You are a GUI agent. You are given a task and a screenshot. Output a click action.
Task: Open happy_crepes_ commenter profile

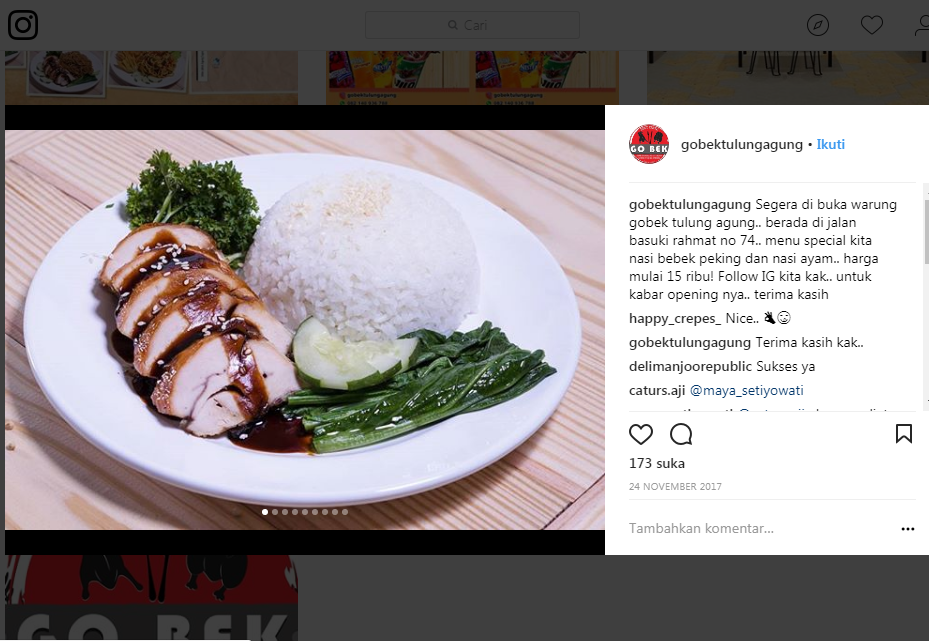pos(675,319)
